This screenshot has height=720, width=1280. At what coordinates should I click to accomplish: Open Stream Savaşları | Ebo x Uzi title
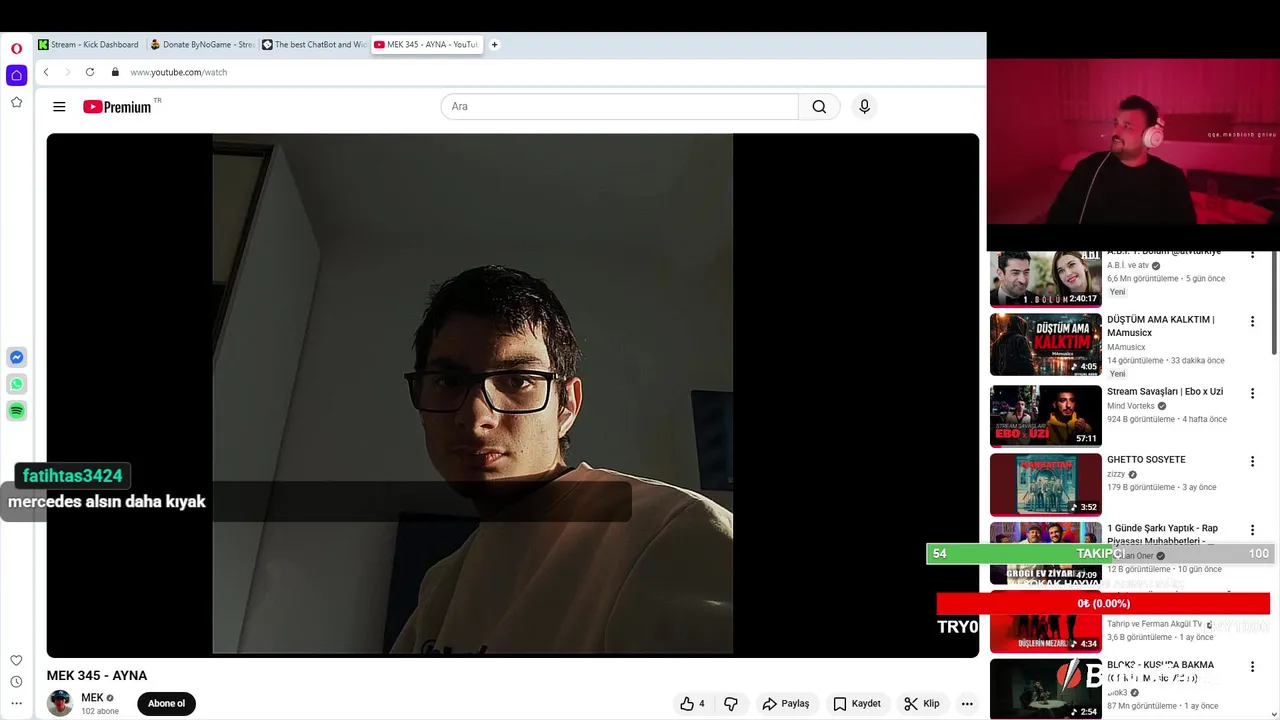[x=1165, y=392]
